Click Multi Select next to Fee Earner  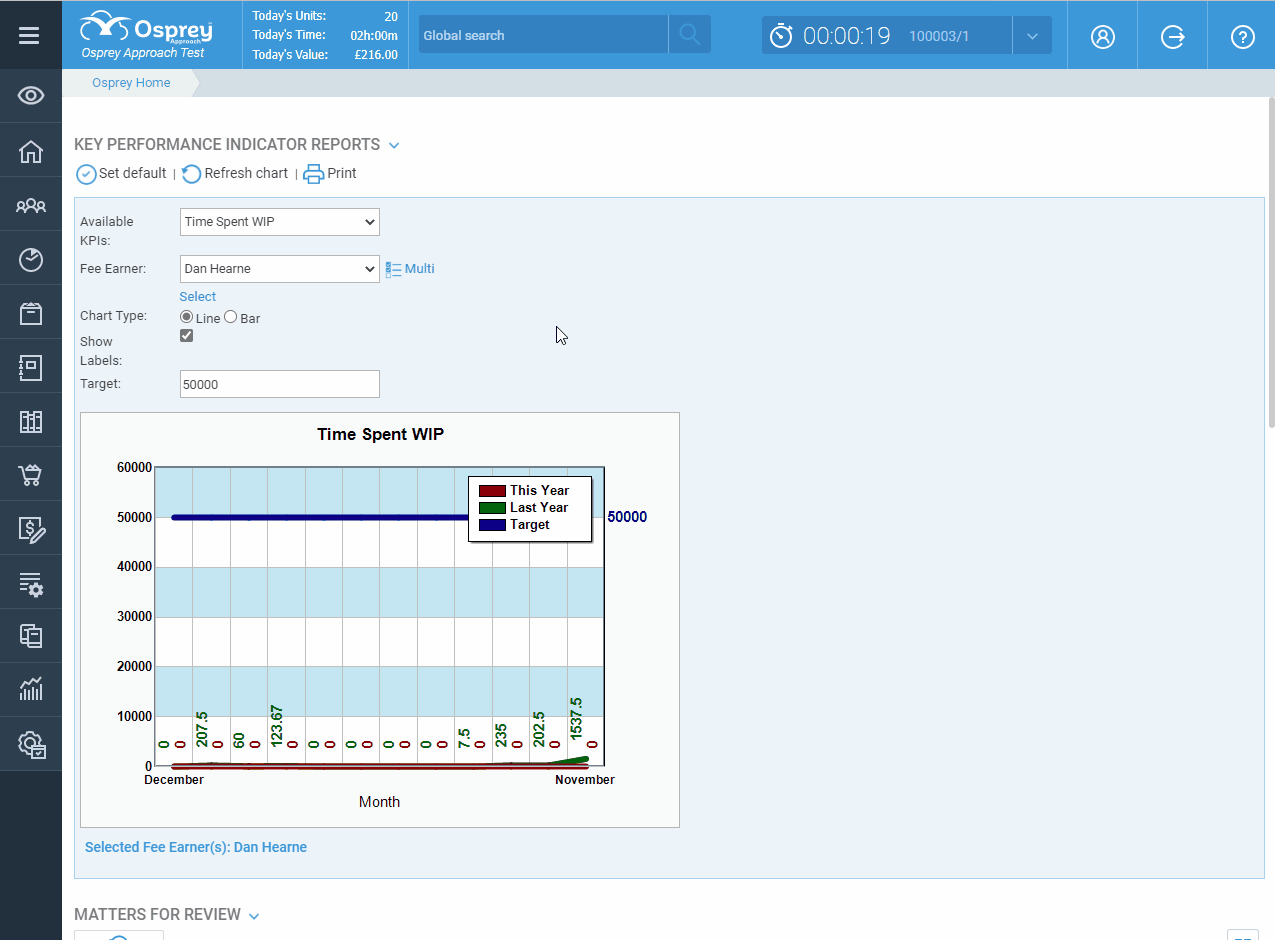(410, 268)
